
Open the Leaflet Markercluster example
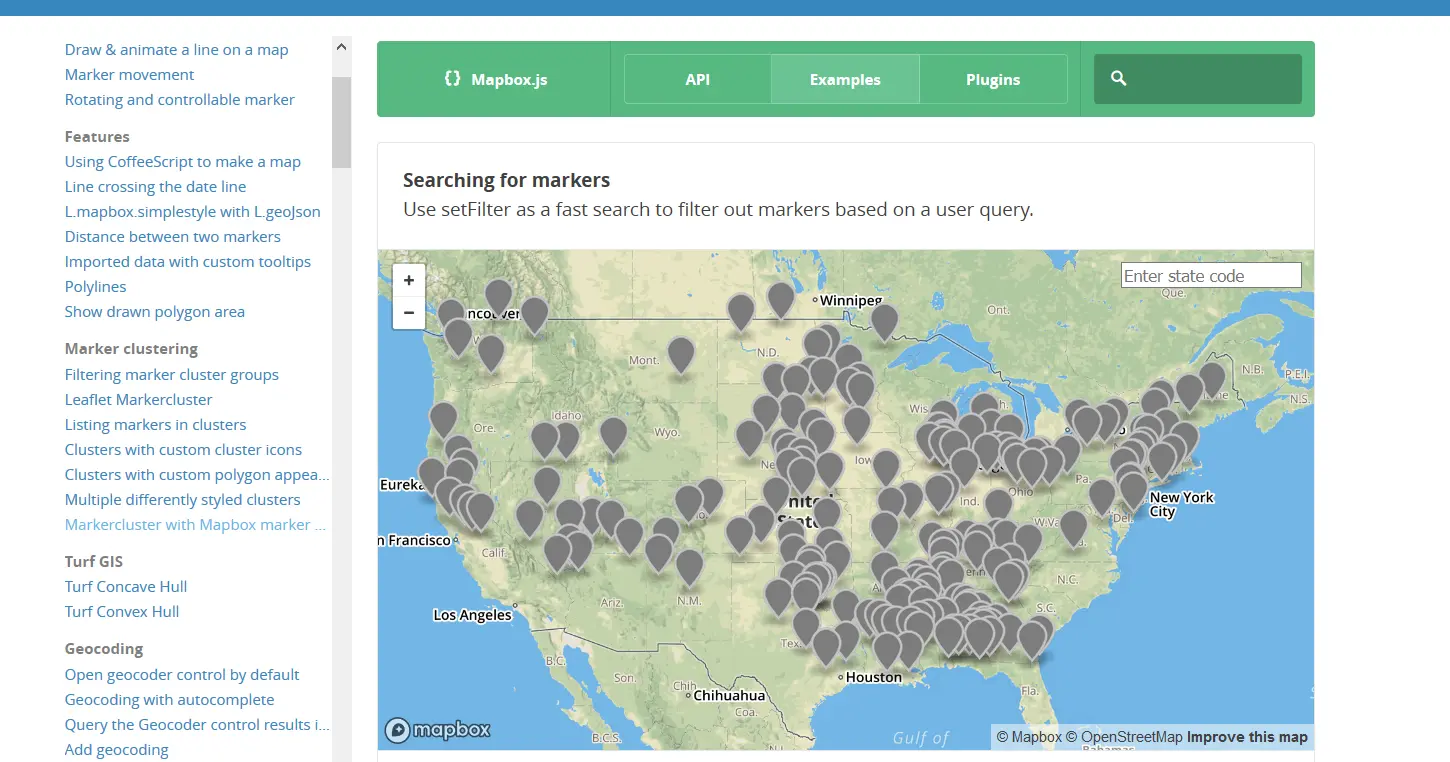[139, 399]
